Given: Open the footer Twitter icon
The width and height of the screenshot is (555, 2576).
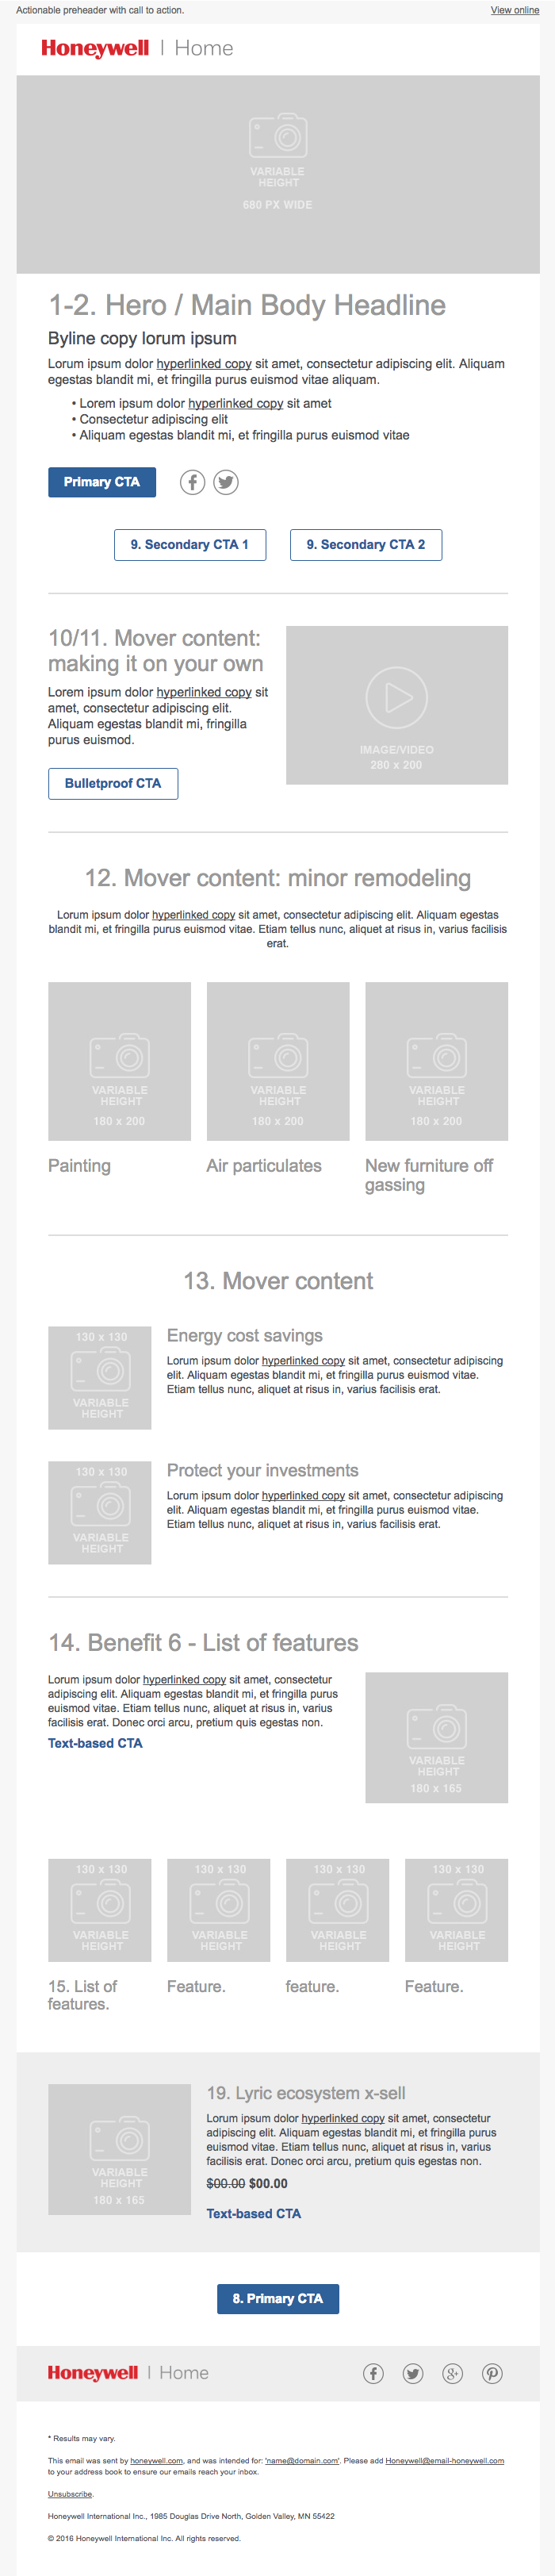Looking at the screenshot, I should 413,2373.
